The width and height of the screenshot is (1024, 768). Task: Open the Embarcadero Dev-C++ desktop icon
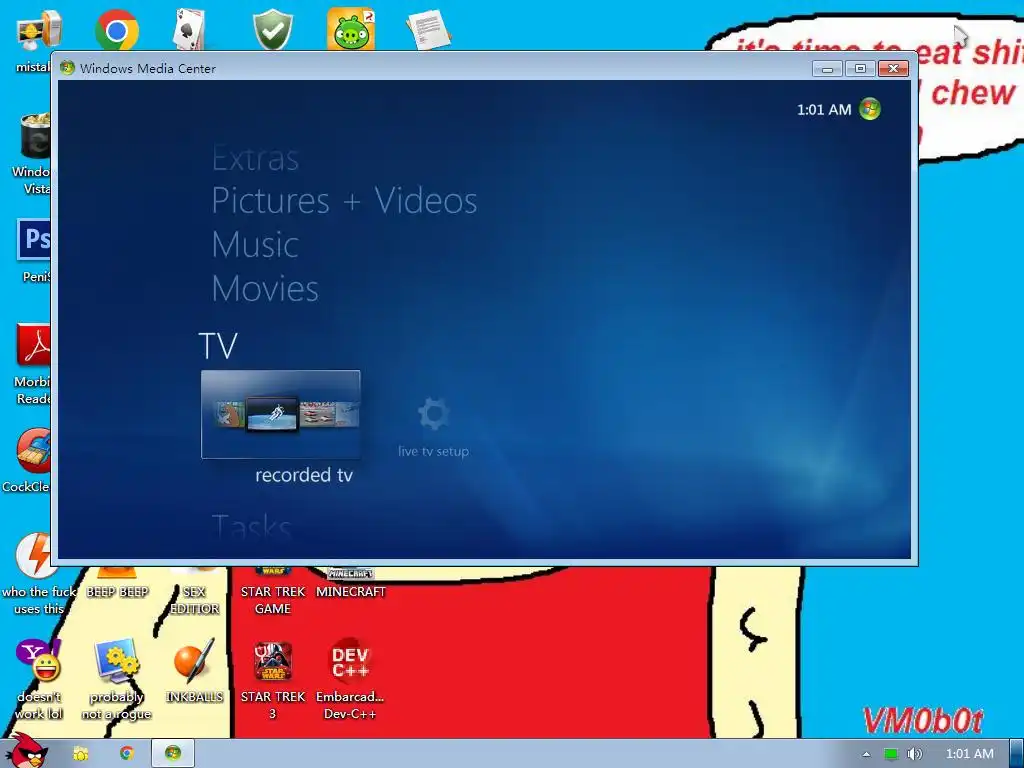350,661
